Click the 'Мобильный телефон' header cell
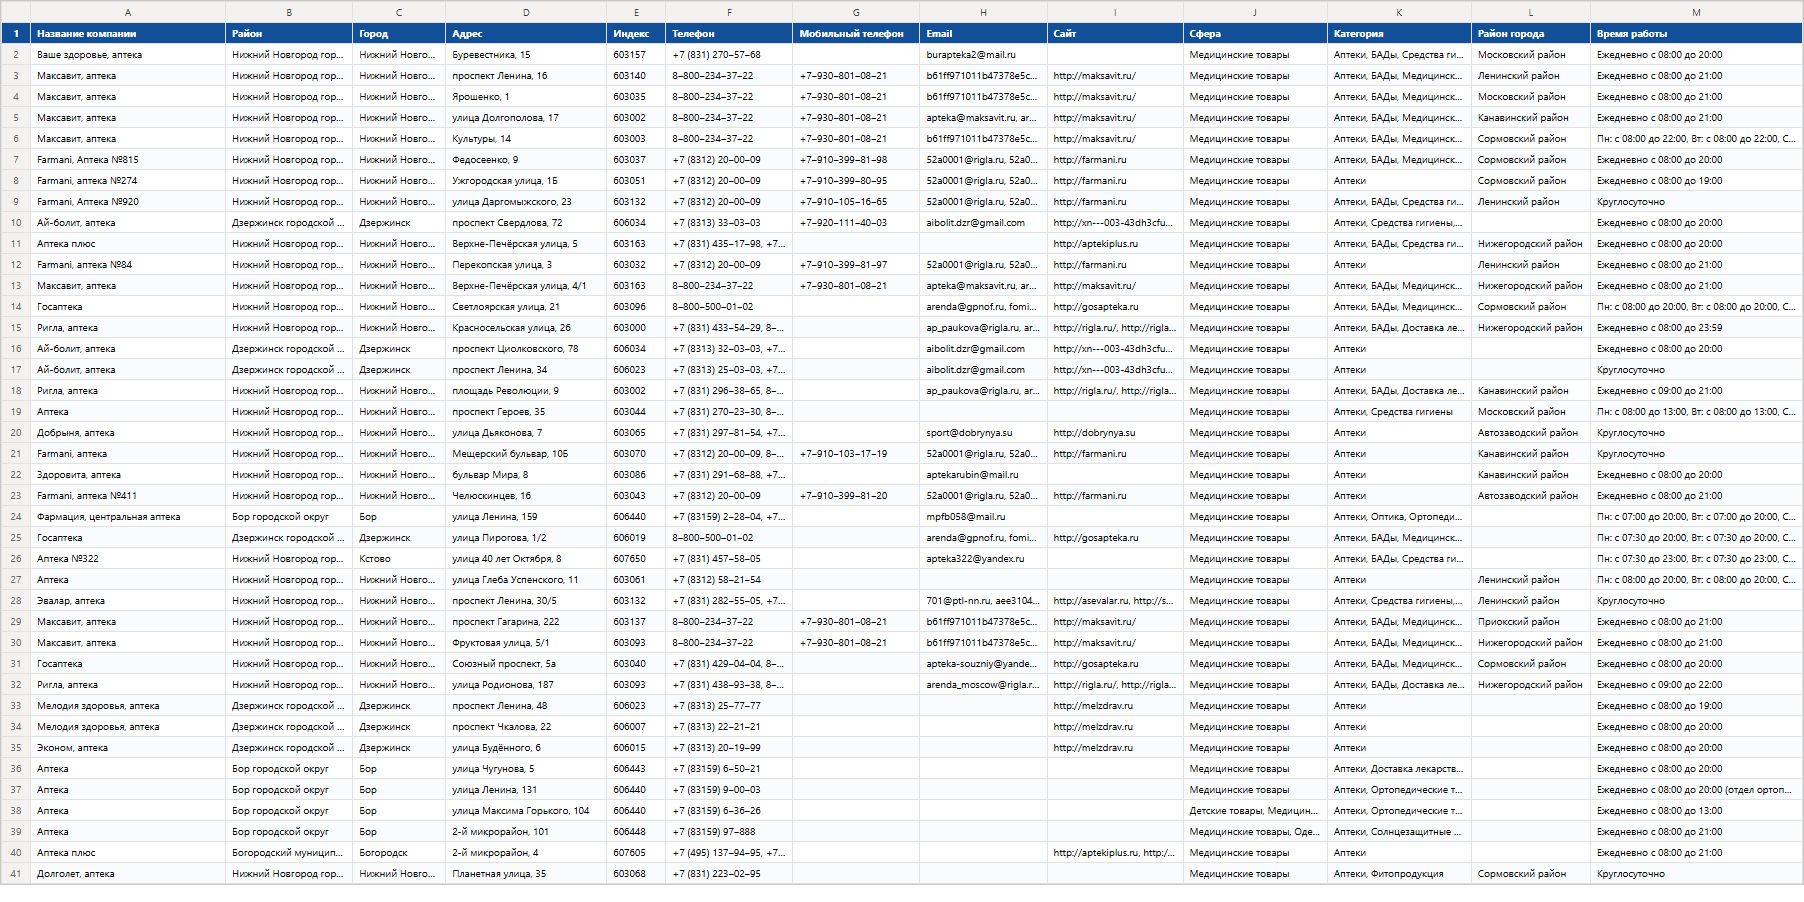The width and height of the screenshot is (1804, 902). (856, 34)
